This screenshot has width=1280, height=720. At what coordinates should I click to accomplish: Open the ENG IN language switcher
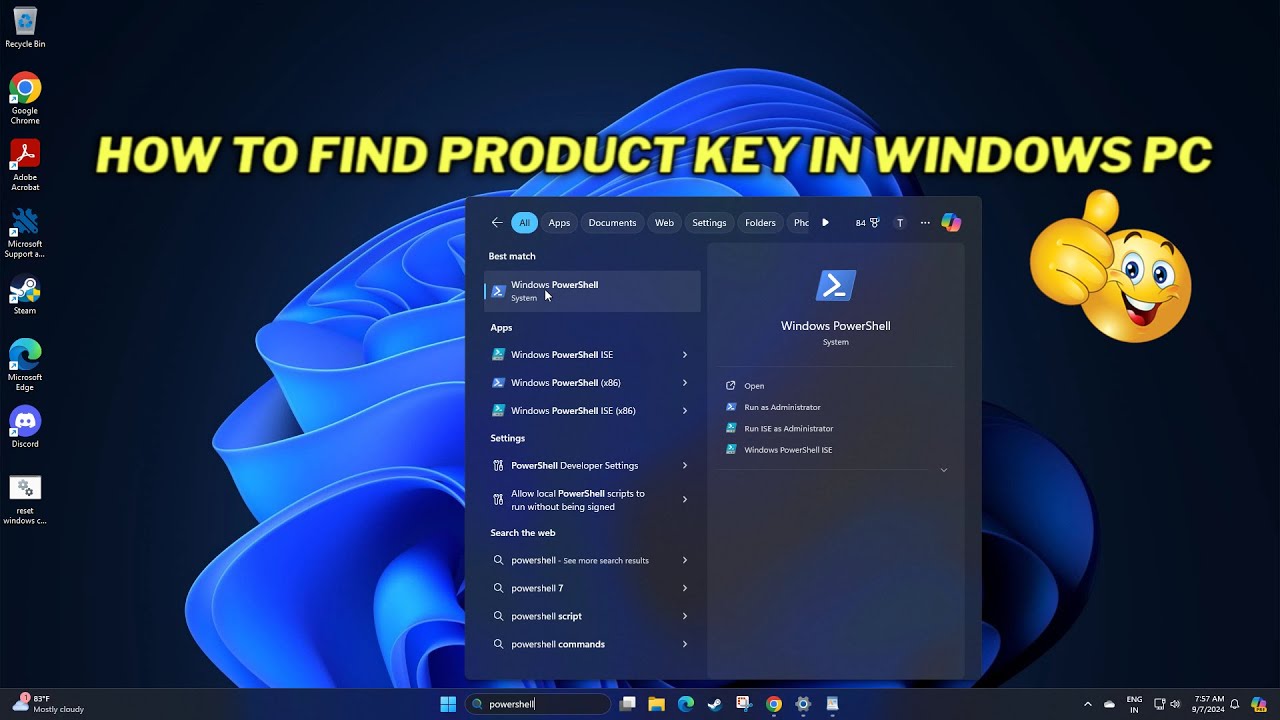(1134, 704)
